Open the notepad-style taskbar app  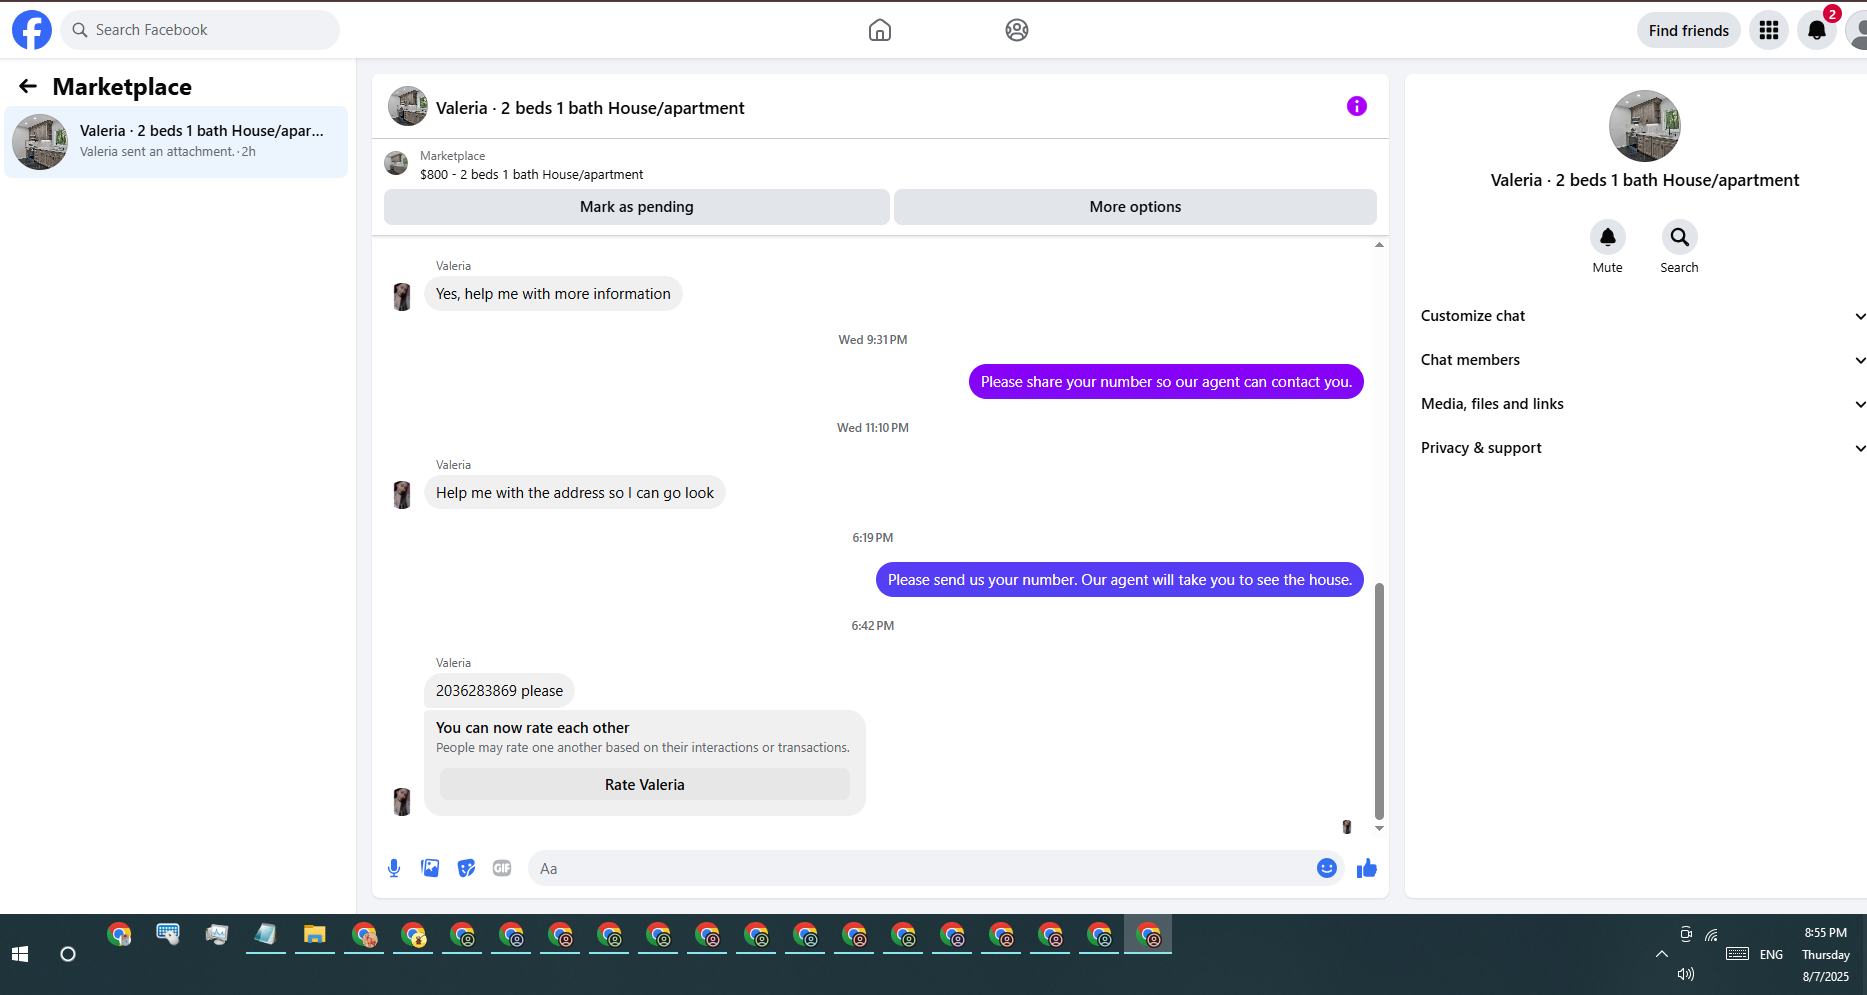click(266, 935)
